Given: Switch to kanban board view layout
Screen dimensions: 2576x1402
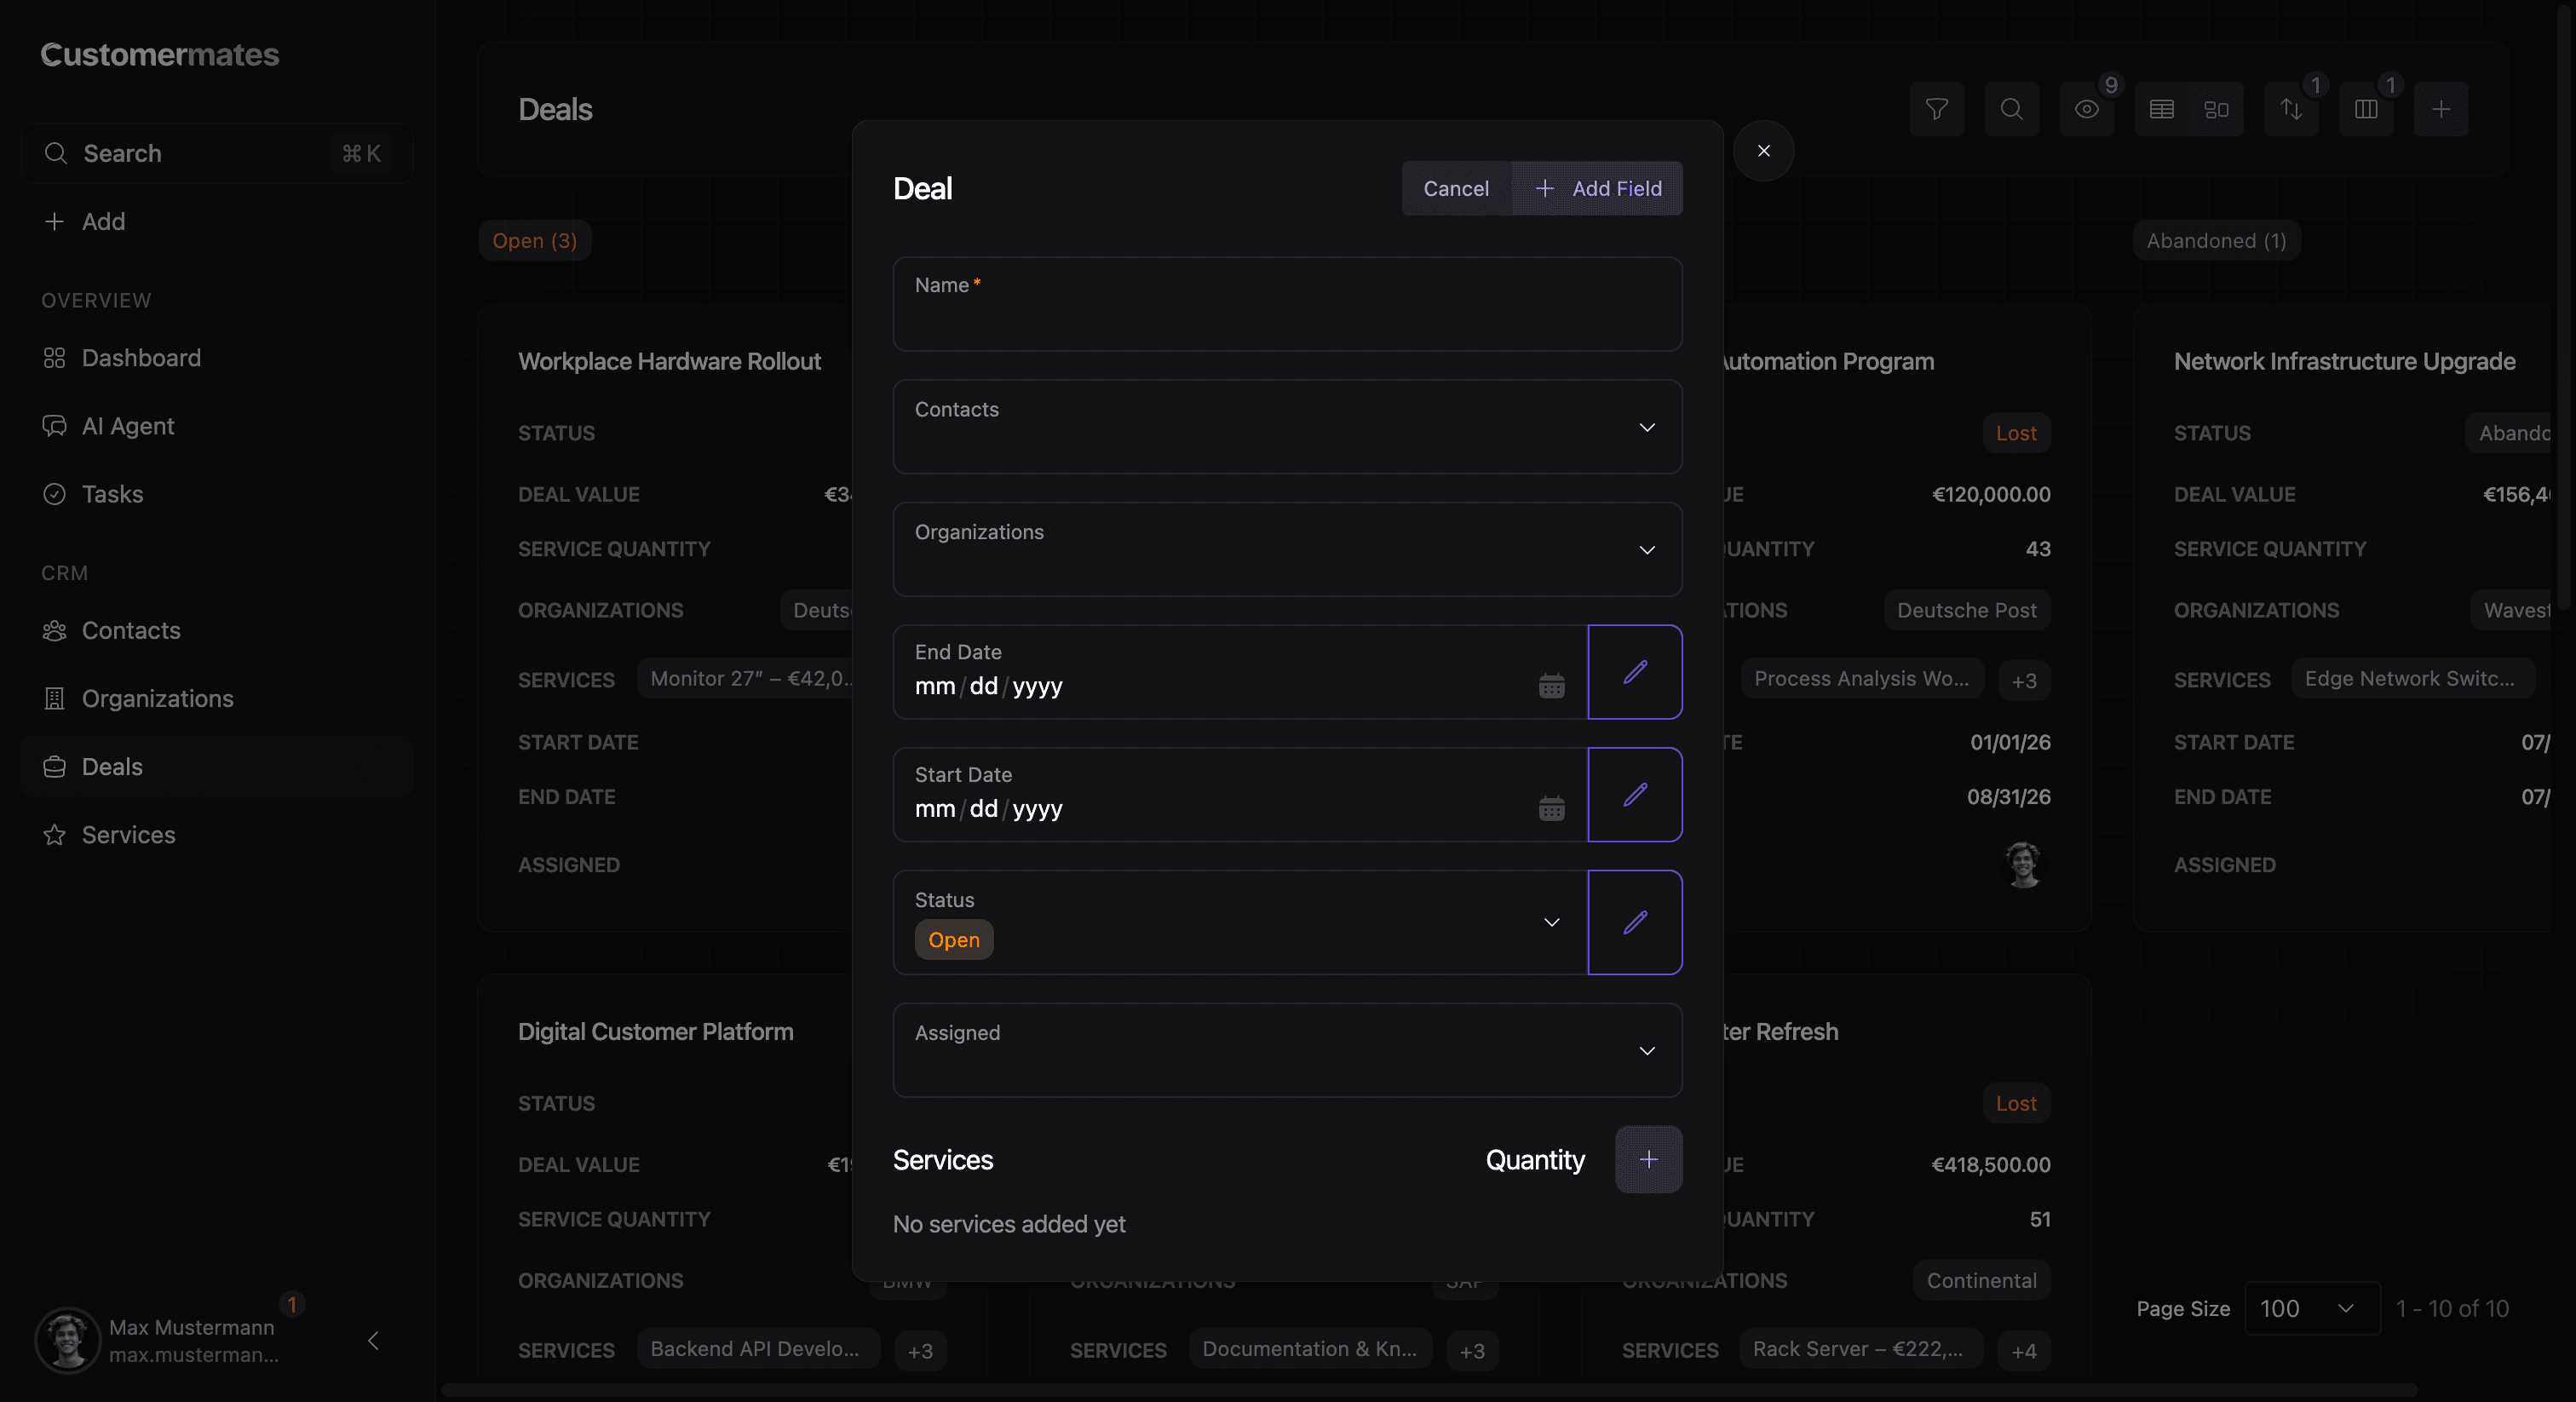Looking at the screenshot, I should tap(2216, 110).
